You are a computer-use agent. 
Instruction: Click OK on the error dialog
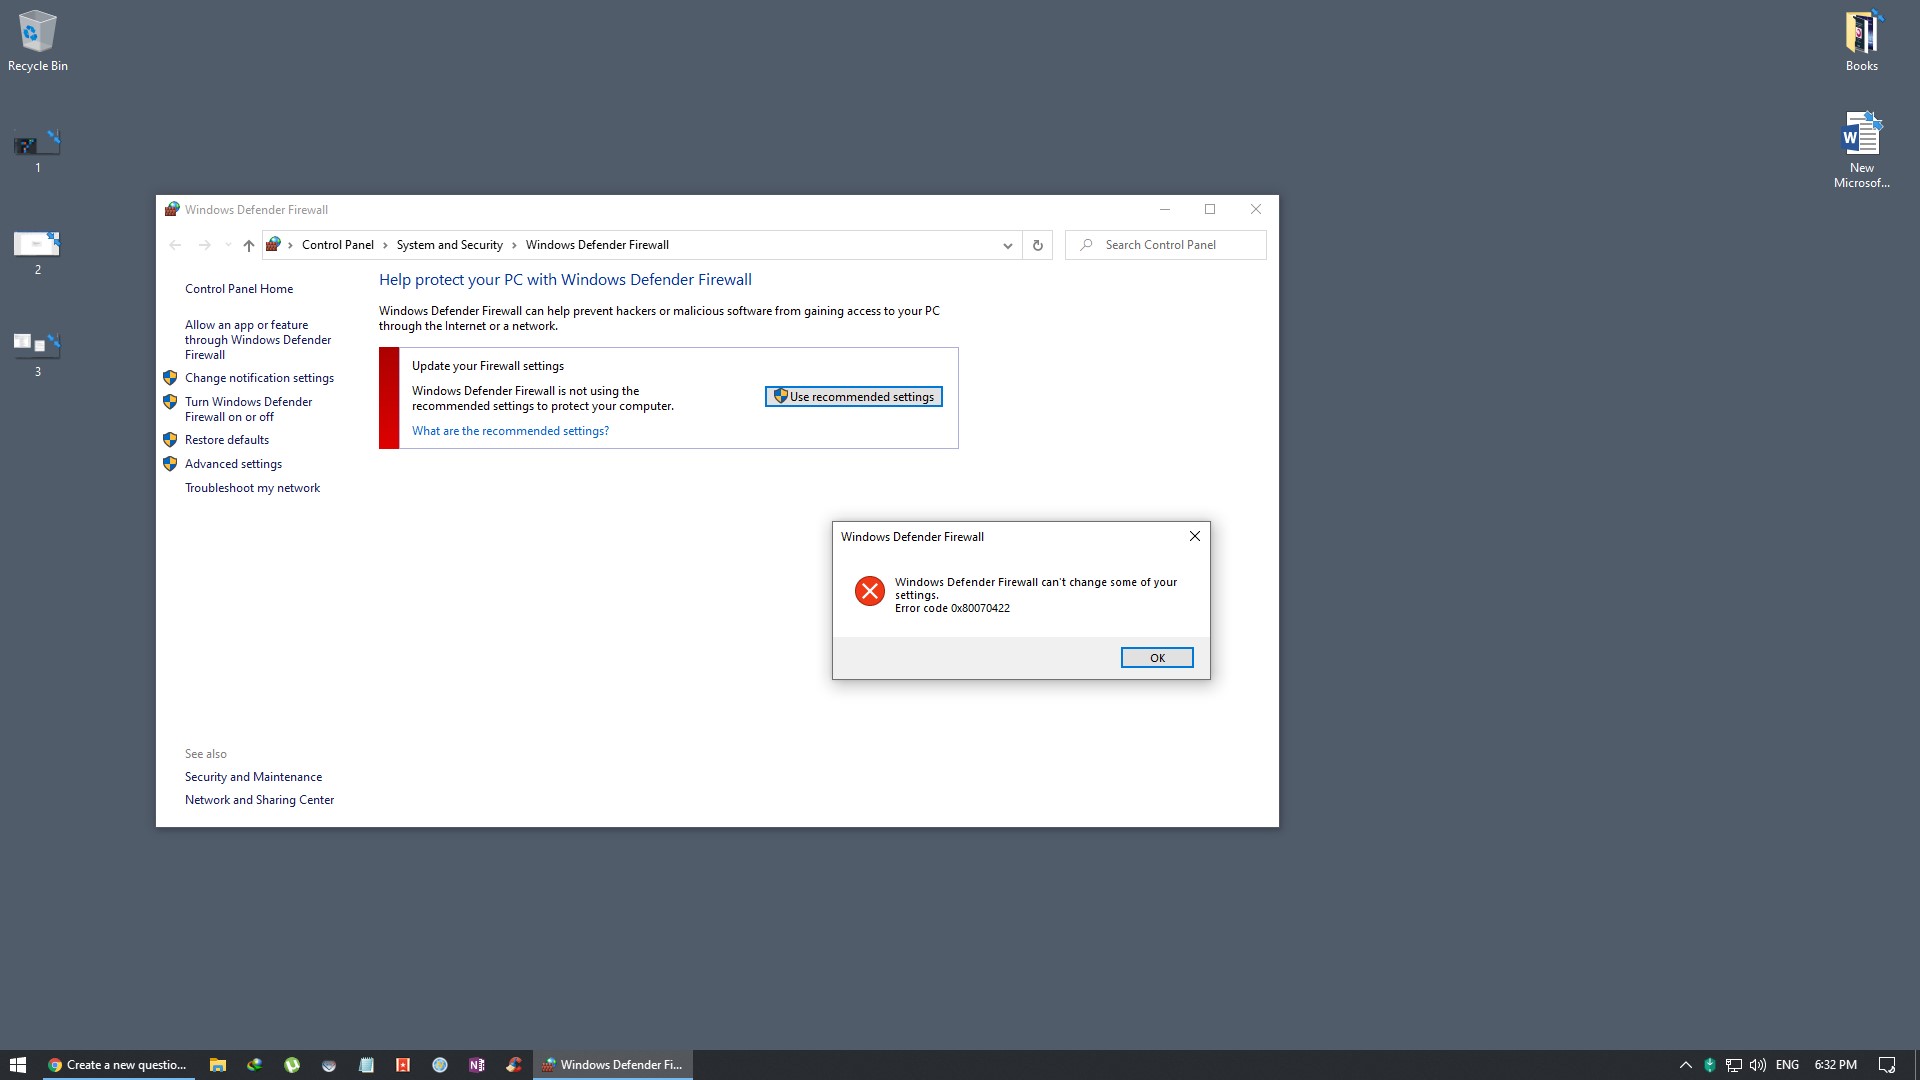point(1157,658)
